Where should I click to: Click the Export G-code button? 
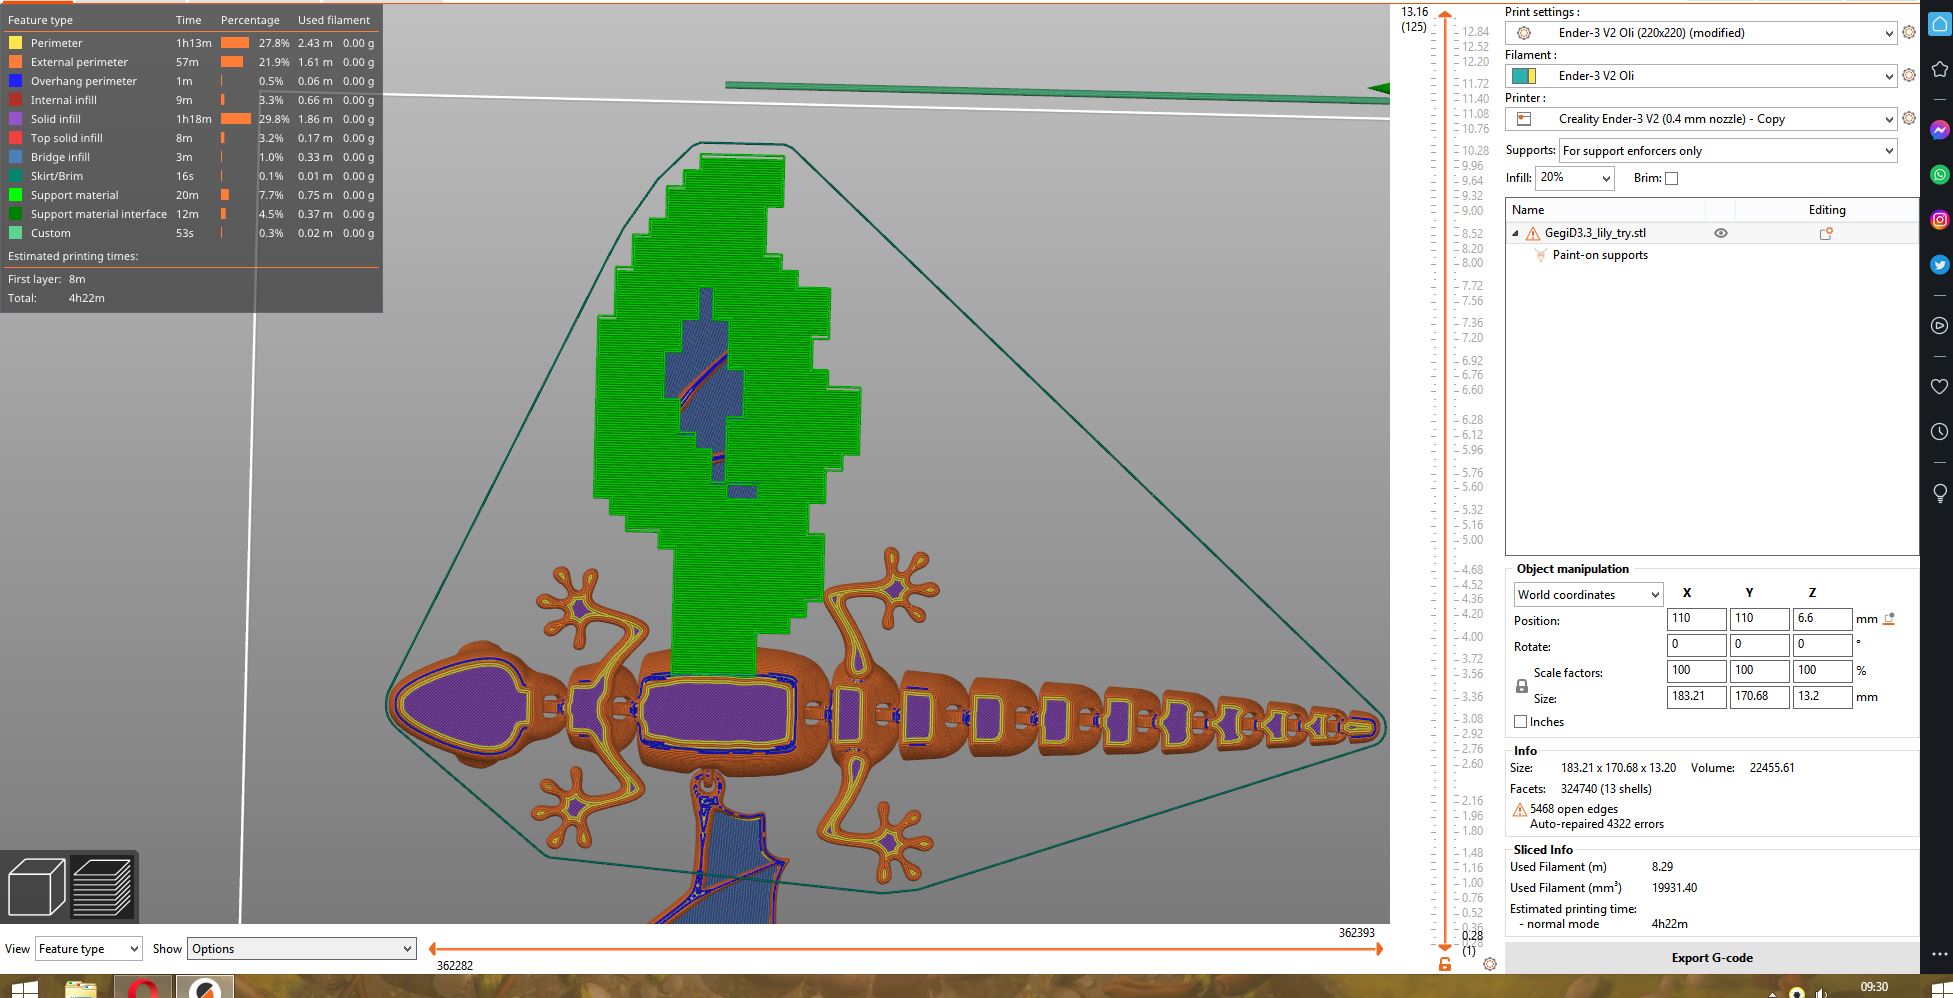(x=1711, y=957)
